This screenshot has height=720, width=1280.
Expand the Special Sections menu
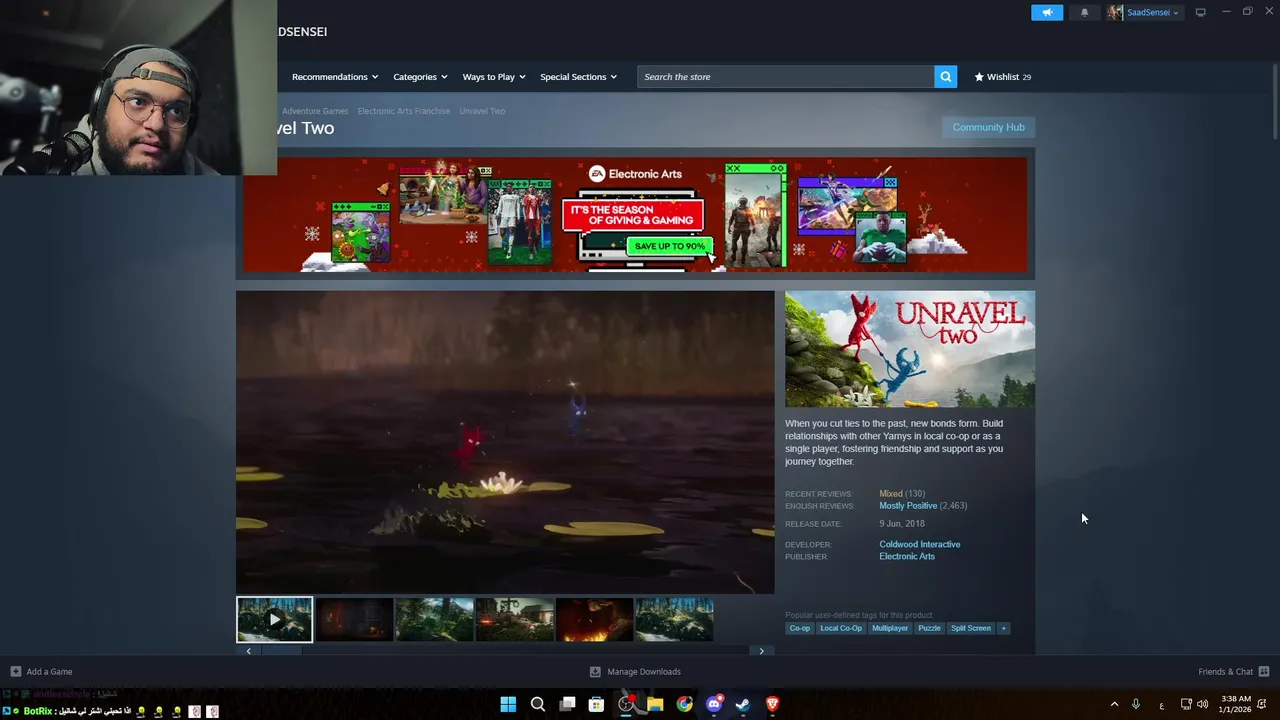click(578, 77)
